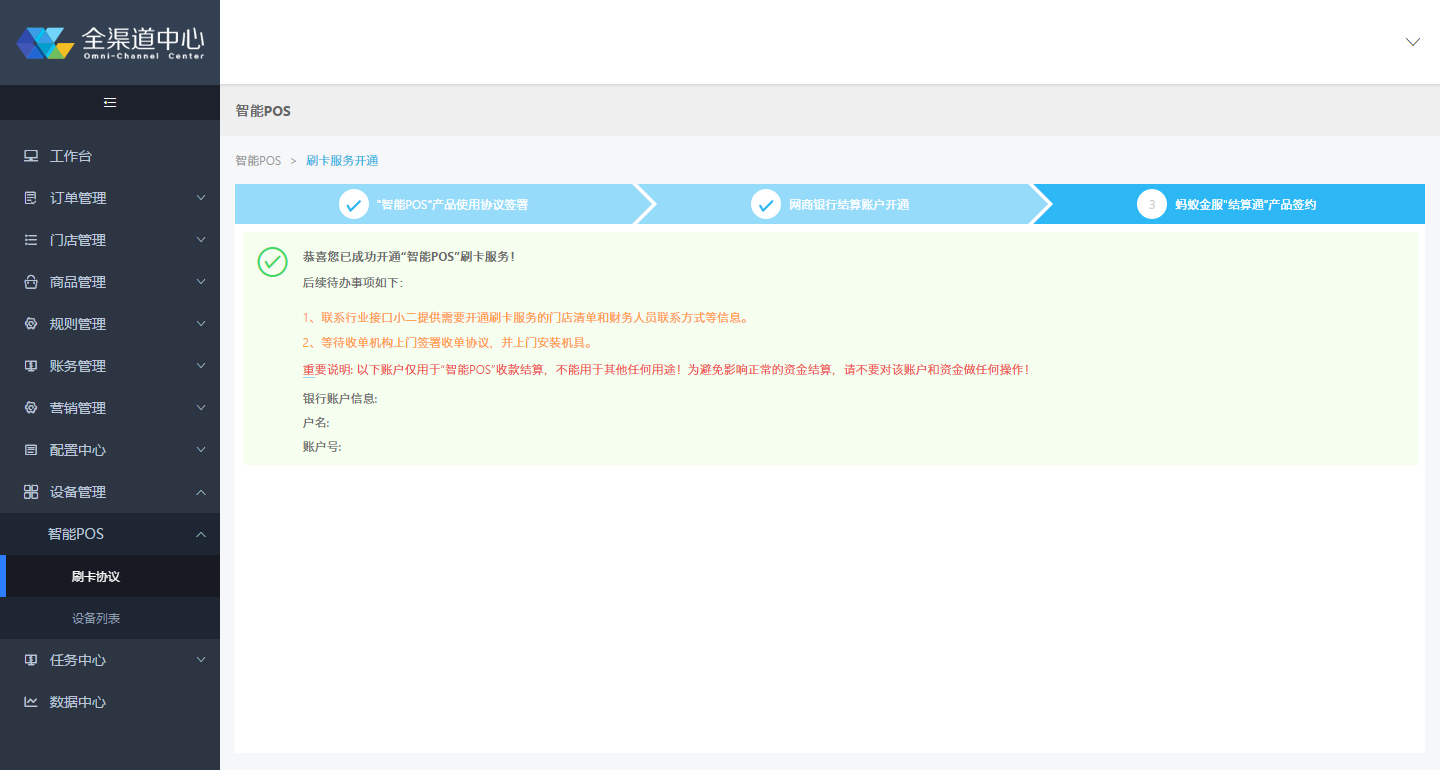Click the 智能POS breadcrumb link
The width and height of the screenshot is (1440, 770).
pyautogui.click(x=258, y=160)
